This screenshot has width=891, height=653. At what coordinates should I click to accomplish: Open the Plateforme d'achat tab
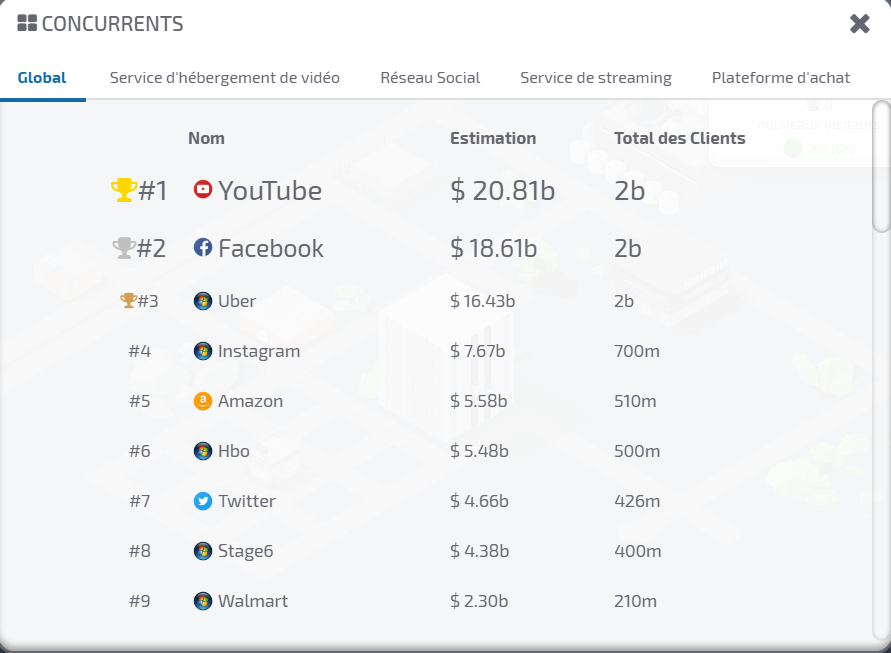(781, 78)
